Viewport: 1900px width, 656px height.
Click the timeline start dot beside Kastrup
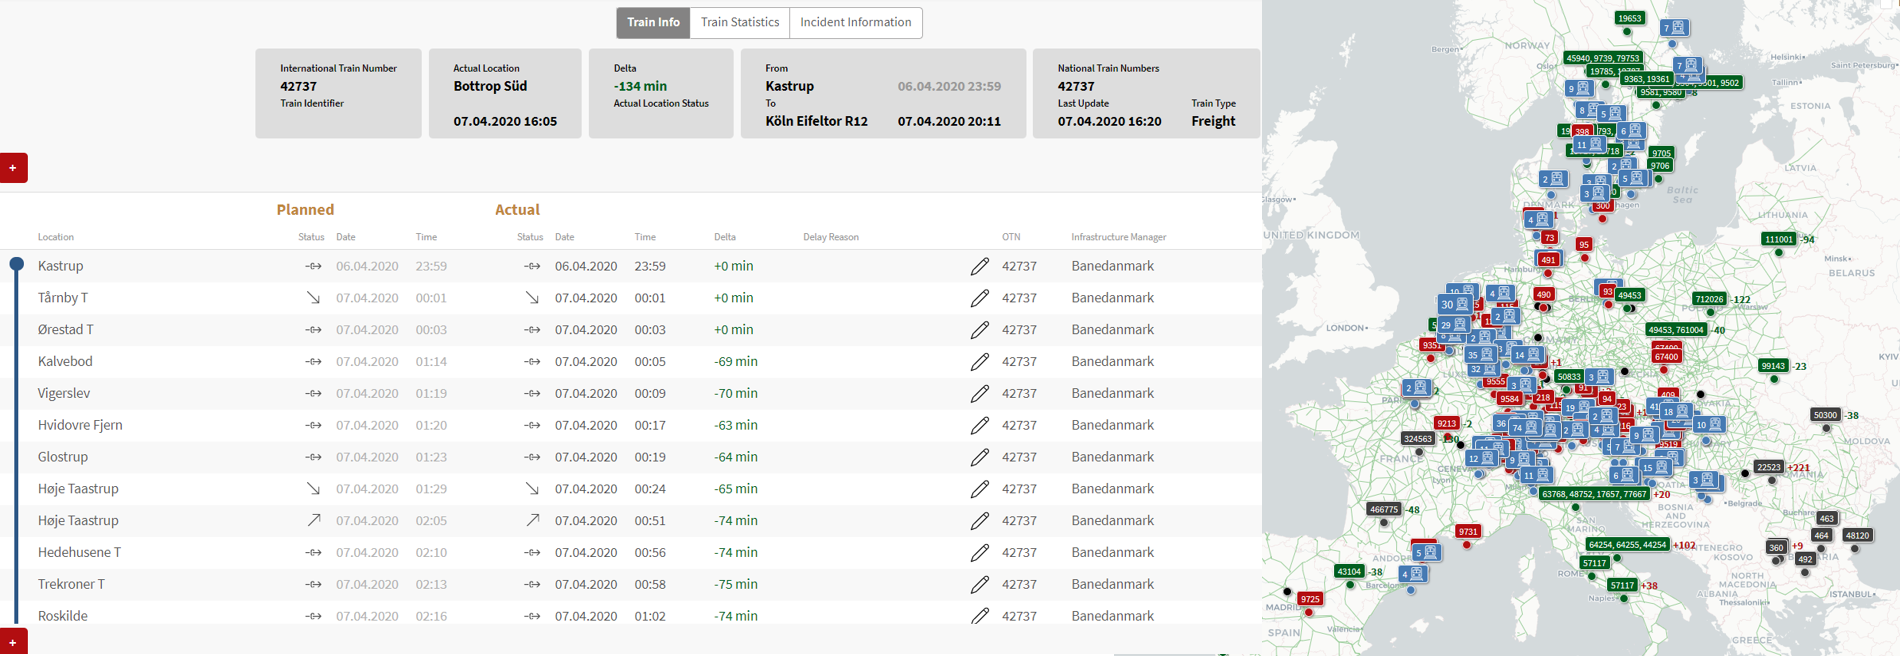[16, 265]
